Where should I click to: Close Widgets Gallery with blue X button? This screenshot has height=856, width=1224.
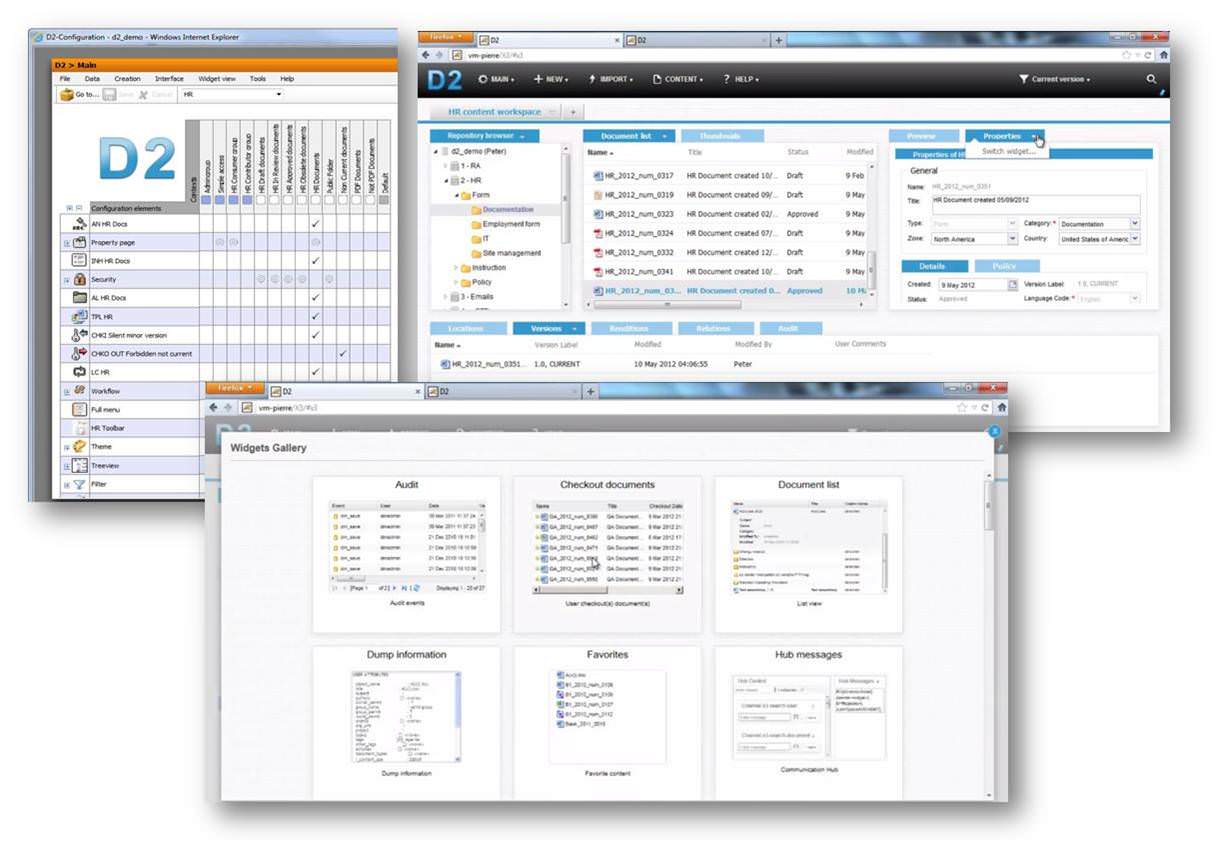pyautogui.click(x=994, y=430)
